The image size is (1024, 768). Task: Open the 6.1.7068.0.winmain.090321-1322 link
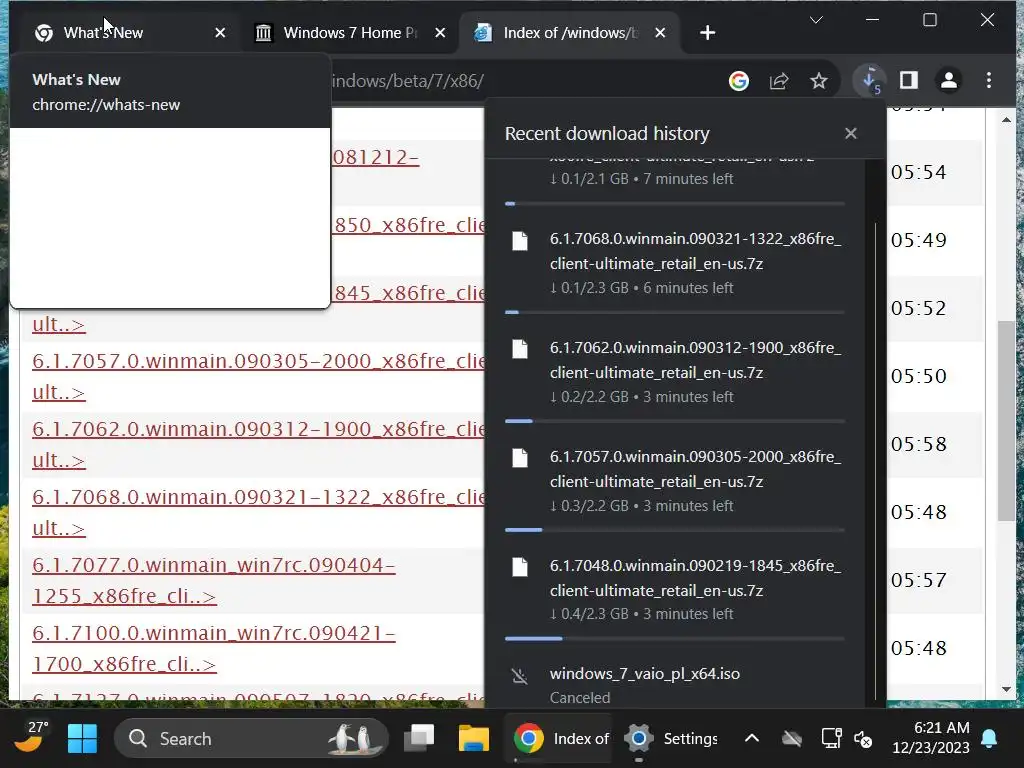259,512
